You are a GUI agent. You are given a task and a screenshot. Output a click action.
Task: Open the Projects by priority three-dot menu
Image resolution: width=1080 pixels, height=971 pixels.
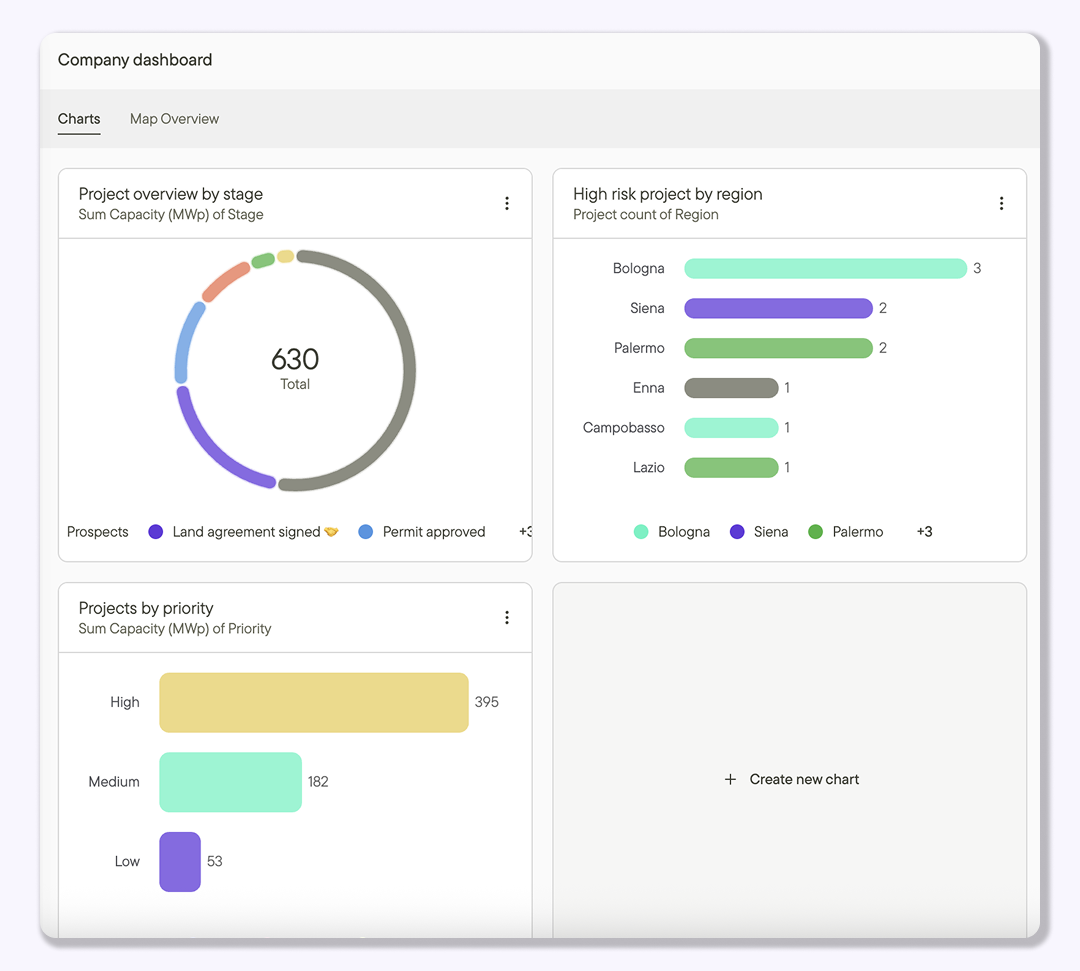[x=507, y=617]
